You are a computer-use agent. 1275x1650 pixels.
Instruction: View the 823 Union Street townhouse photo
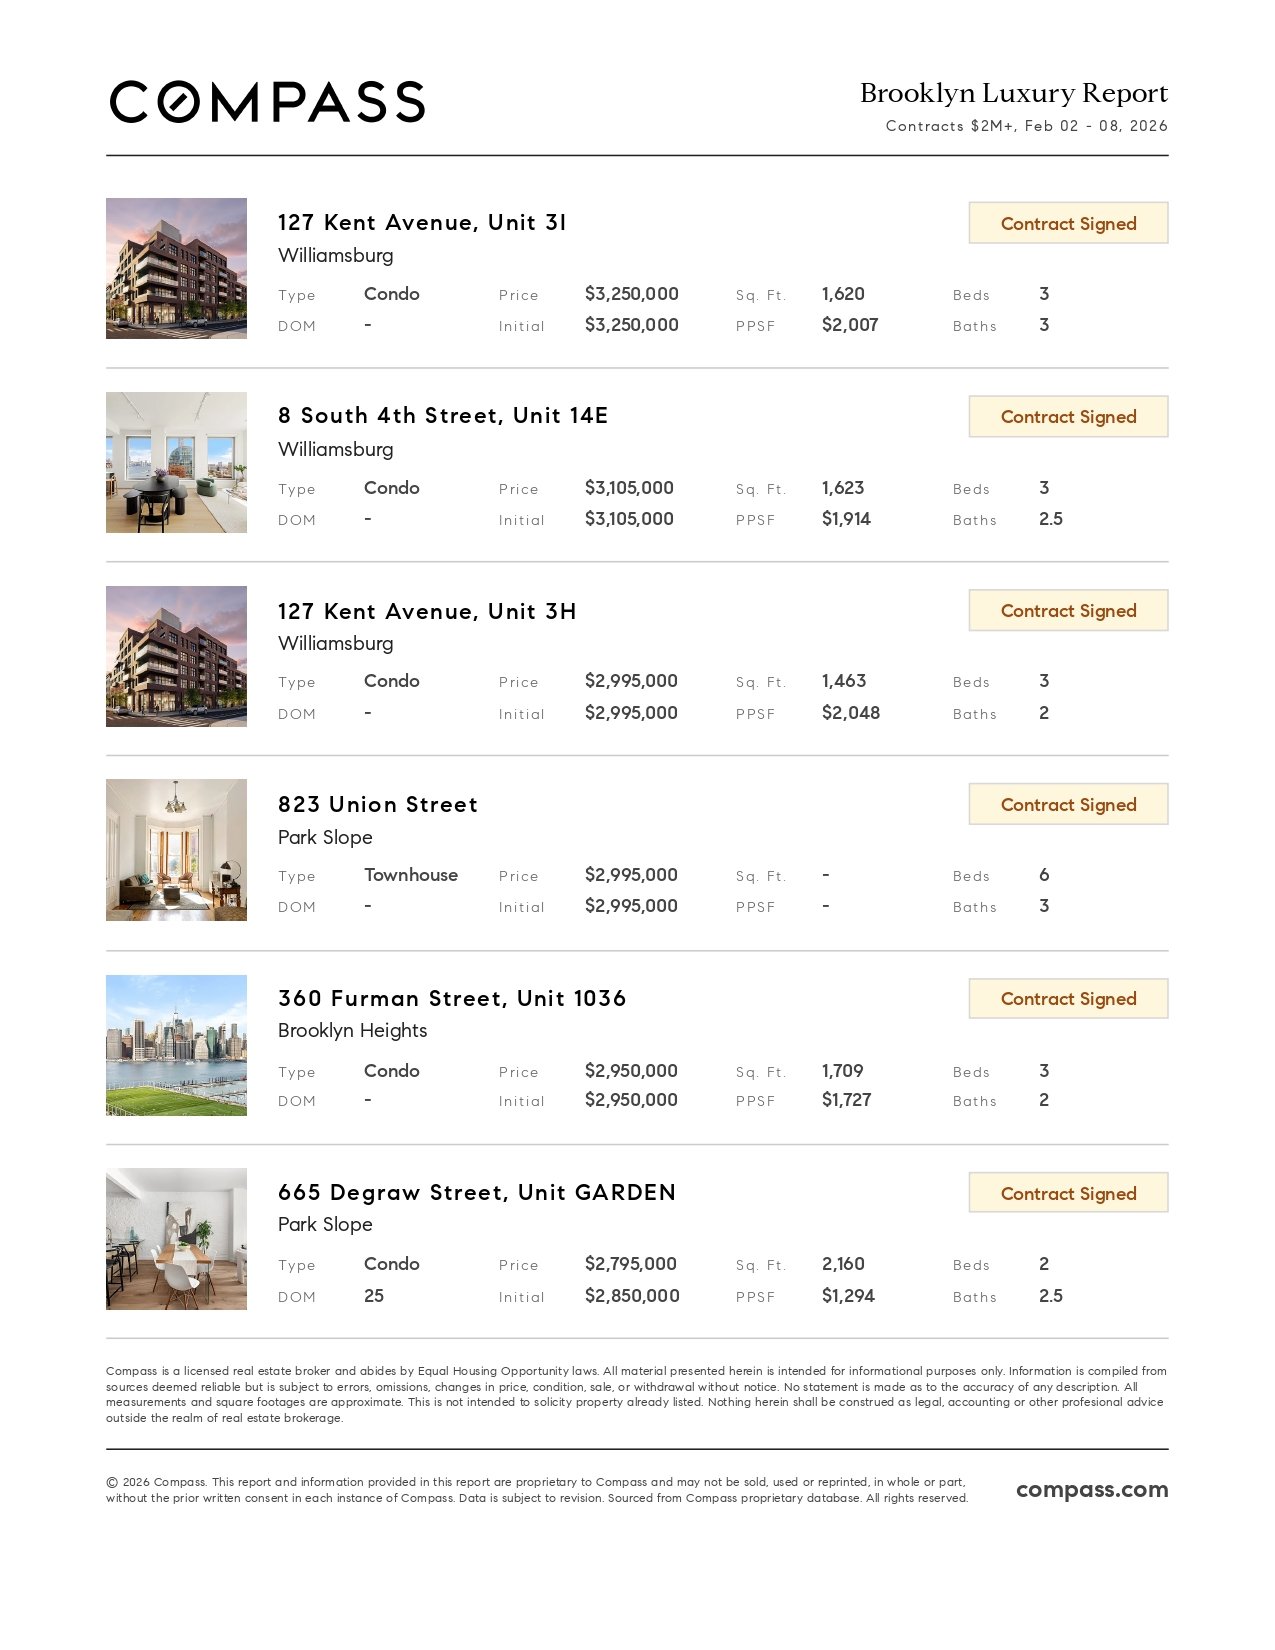(176, 850)
